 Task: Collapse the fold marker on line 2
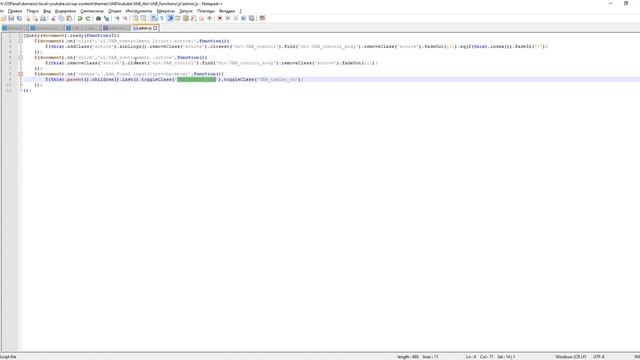pyautogui.click(x=20, y=41)
